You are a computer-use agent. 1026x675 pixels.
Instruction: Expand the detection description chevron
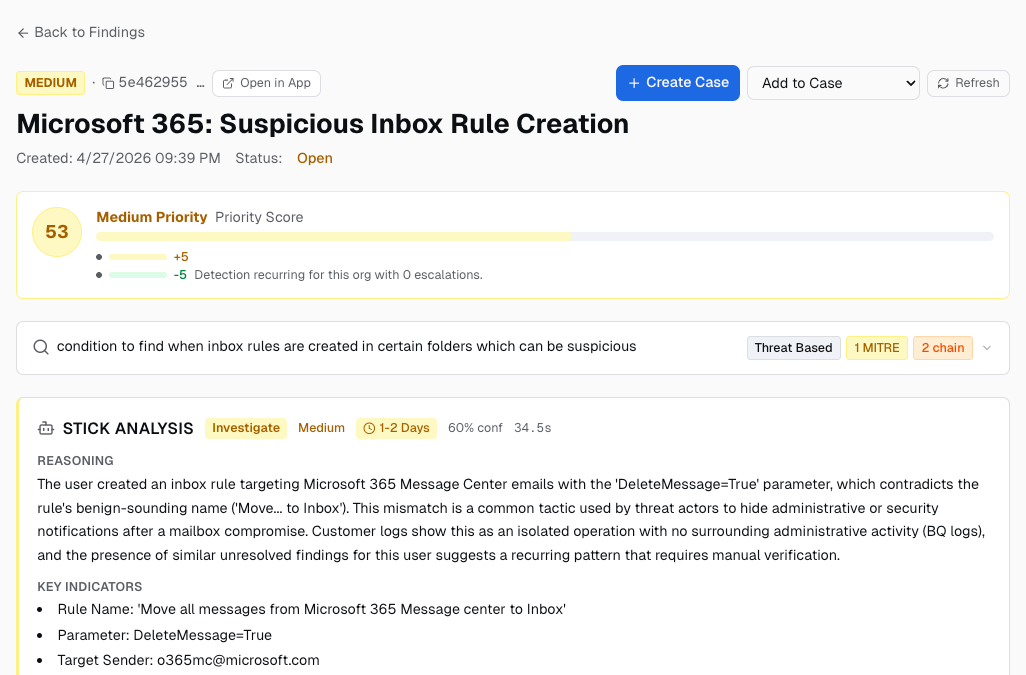click(987, 348)
